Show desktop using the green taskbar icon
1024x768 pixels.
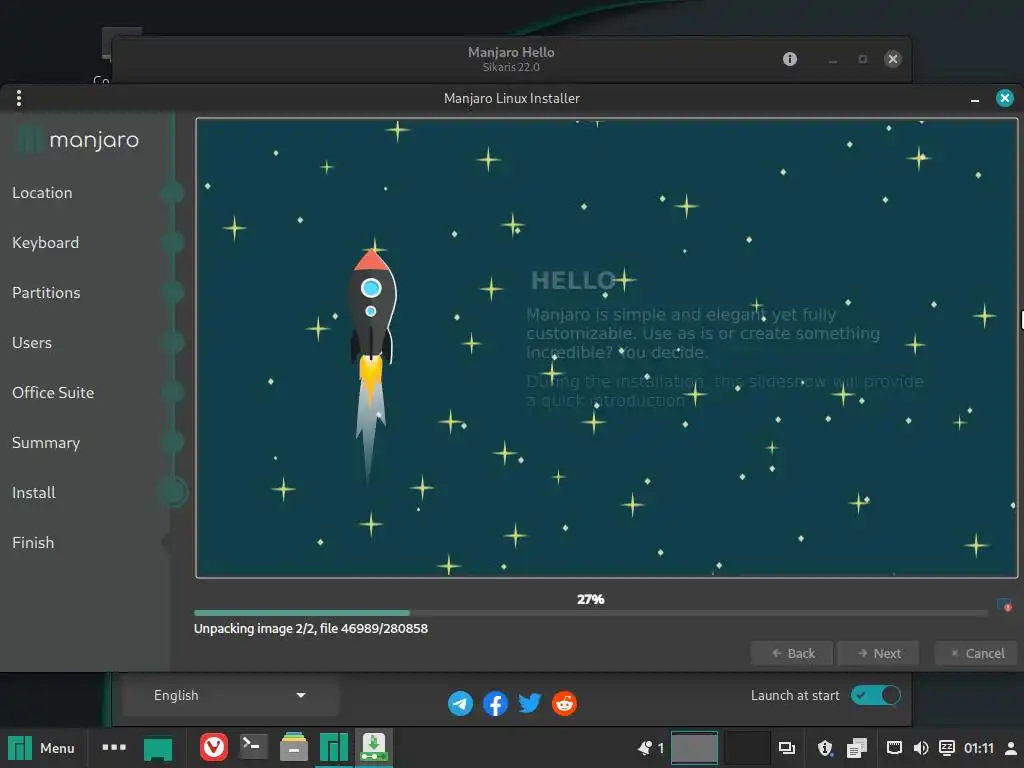(157, 748)
